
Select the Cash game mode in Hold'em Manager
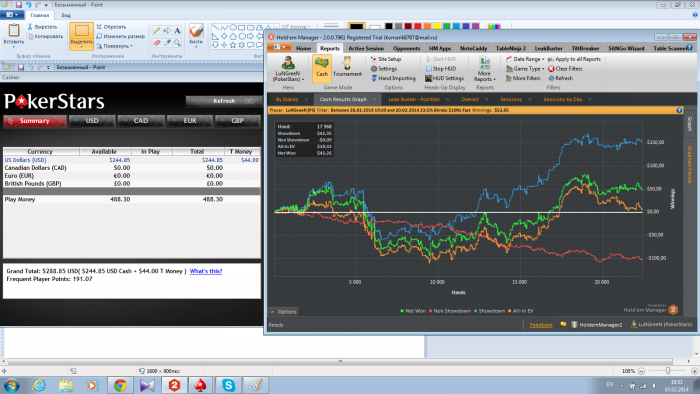321,68
